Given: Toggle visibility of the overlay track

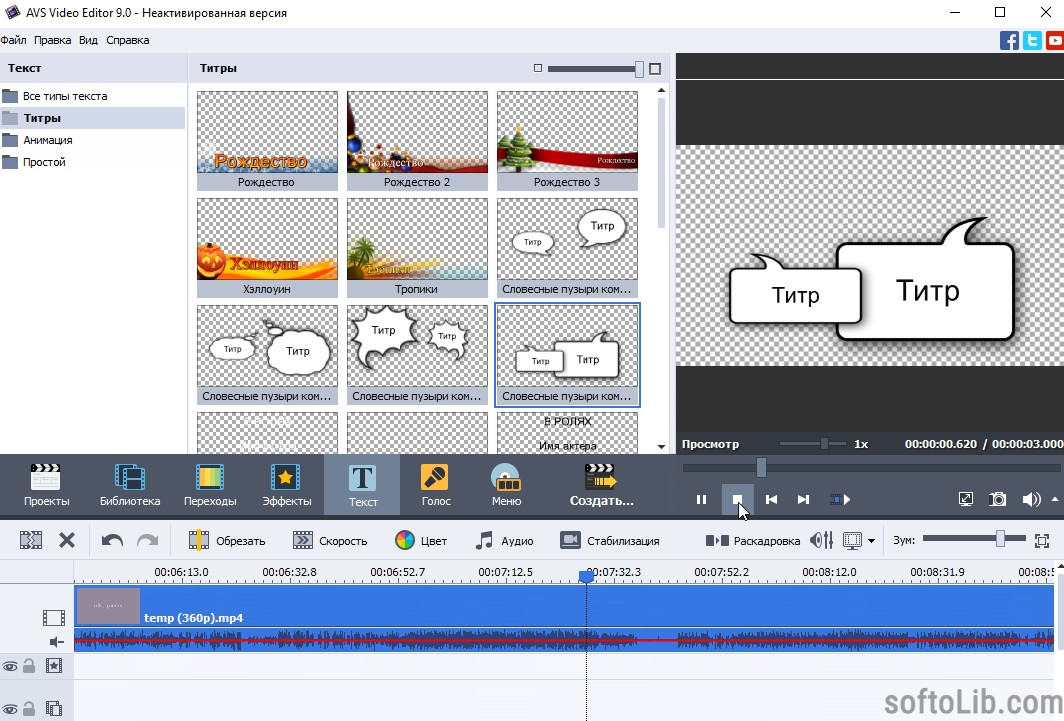Looking at the screenshot, I should tap(10, 709).
